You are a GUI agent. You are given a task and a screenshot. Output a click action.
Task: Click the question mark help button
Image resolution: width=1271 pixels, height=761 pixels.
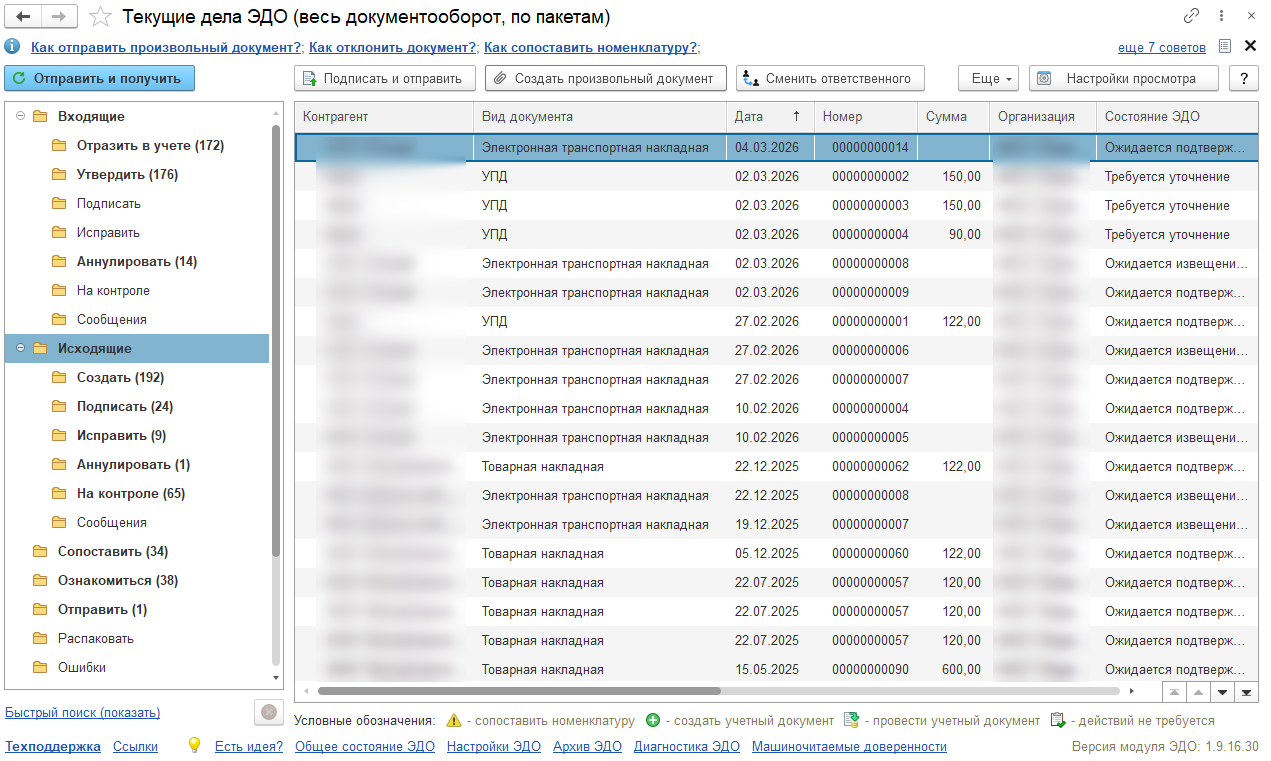(x=1243, y=78)
